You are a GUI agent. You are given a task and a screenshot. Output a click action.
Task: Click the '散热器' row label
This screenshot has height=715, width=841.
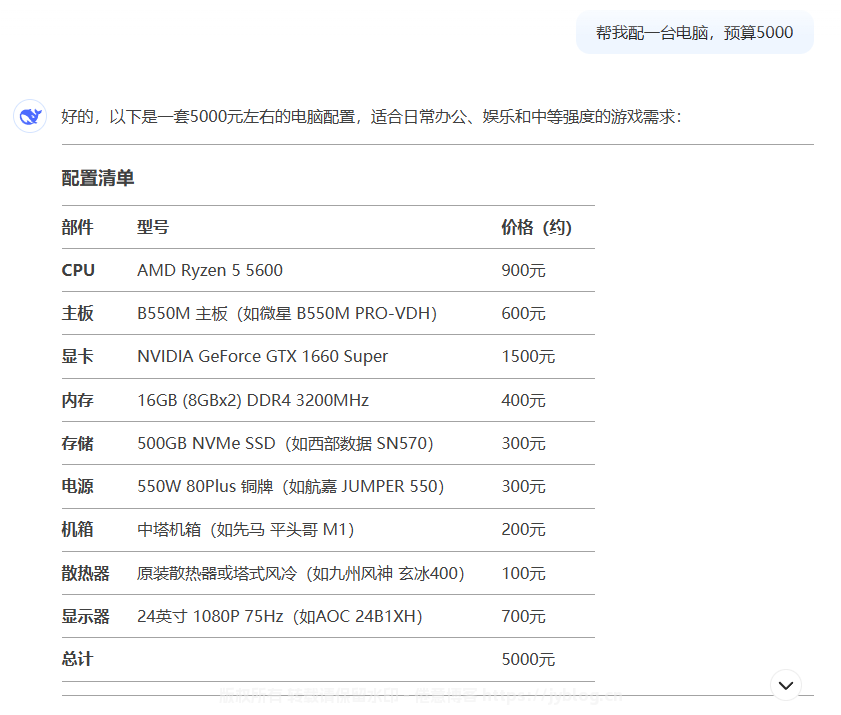point(86,573)
